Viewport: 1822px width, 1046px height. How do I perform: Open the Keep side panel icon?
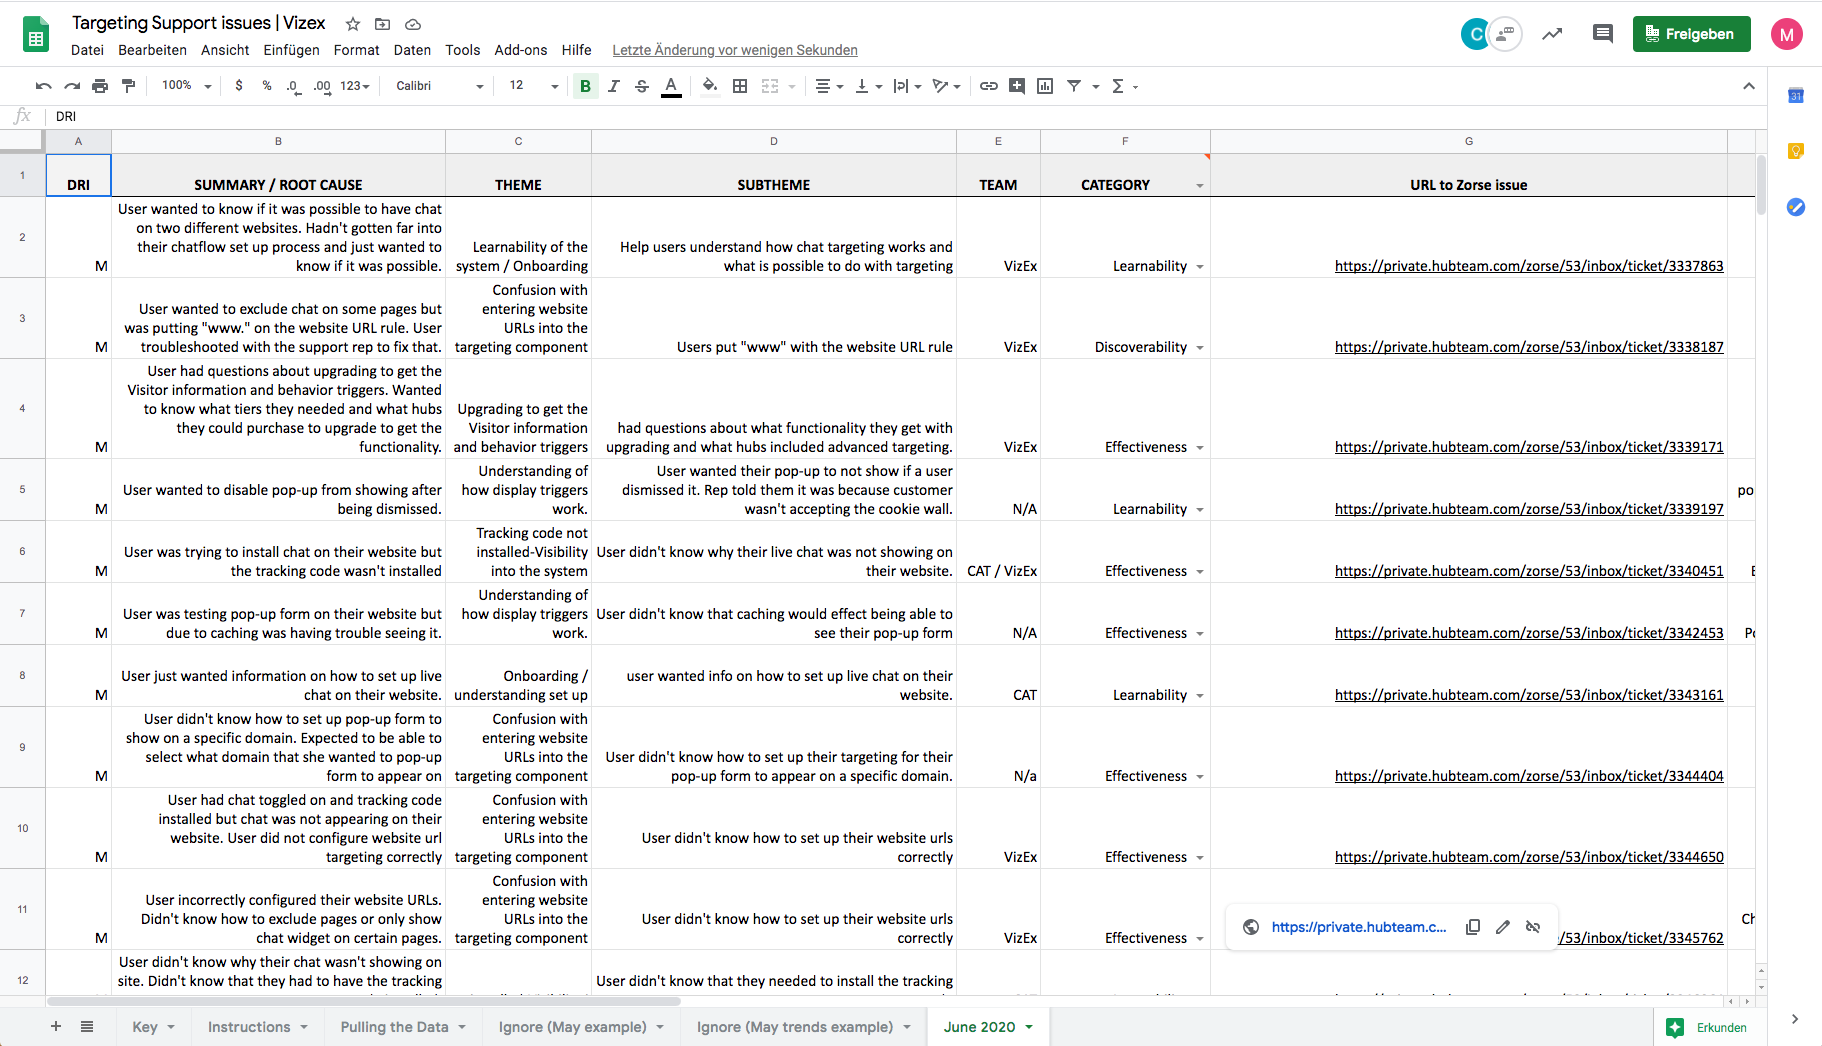[1796, 151]
